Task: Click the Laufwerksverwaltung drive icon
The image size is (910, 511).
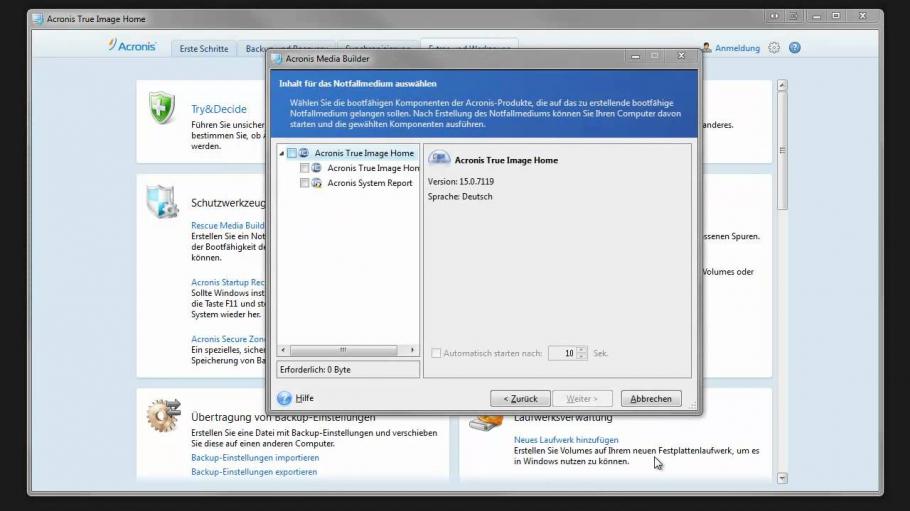Action: [485, 424]
